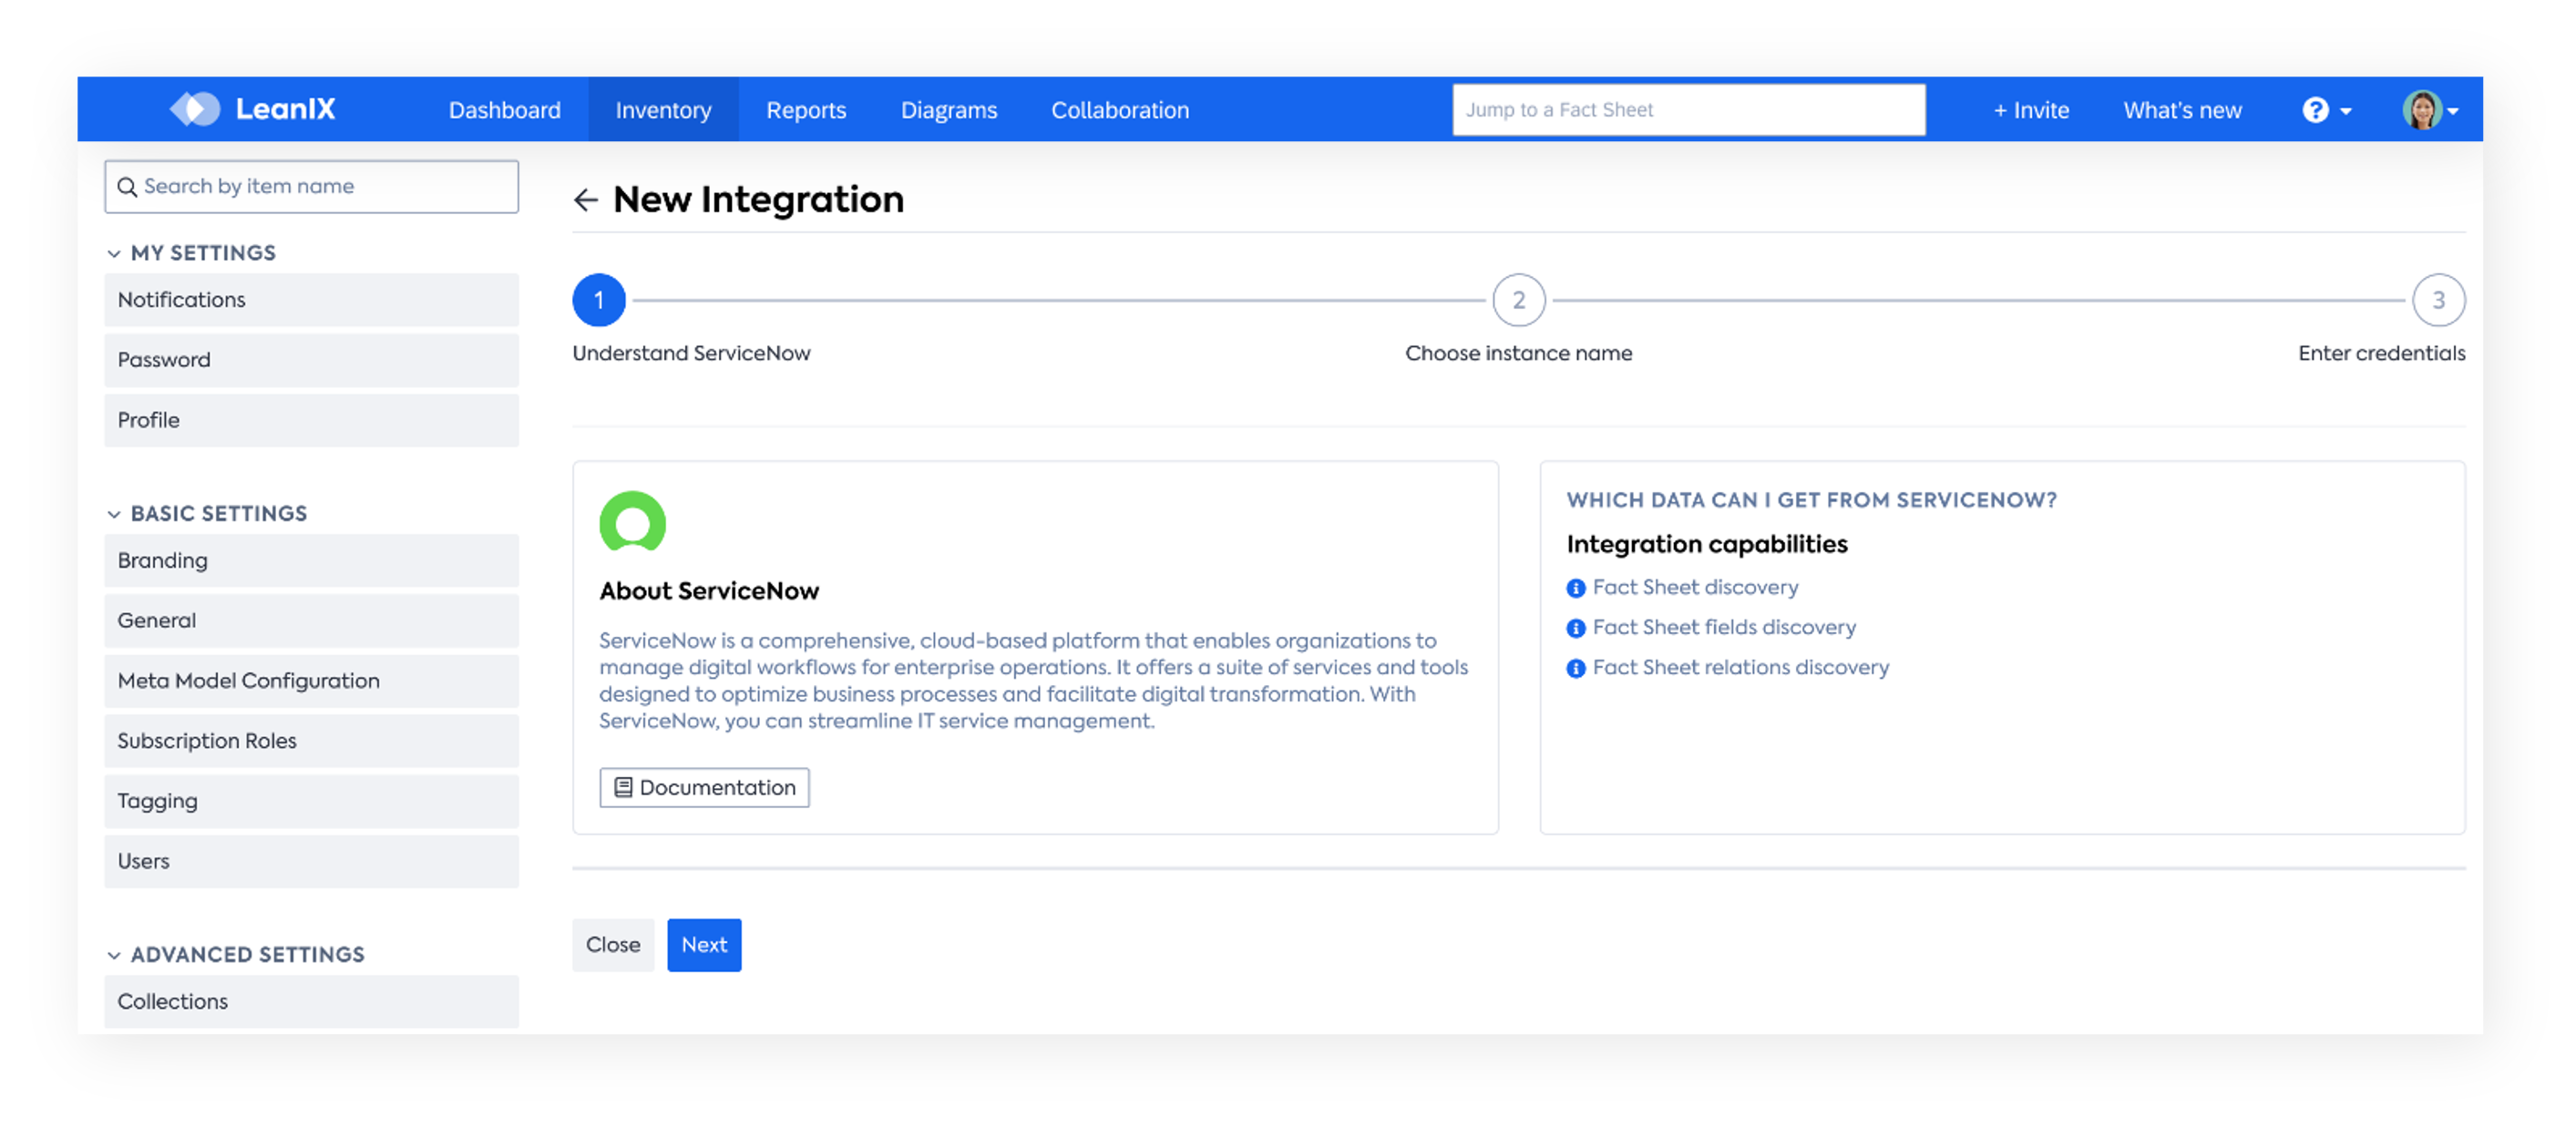Click the Integration capabilities heading
This screenshot has width=2576, height=1127.
point(1707,545)
